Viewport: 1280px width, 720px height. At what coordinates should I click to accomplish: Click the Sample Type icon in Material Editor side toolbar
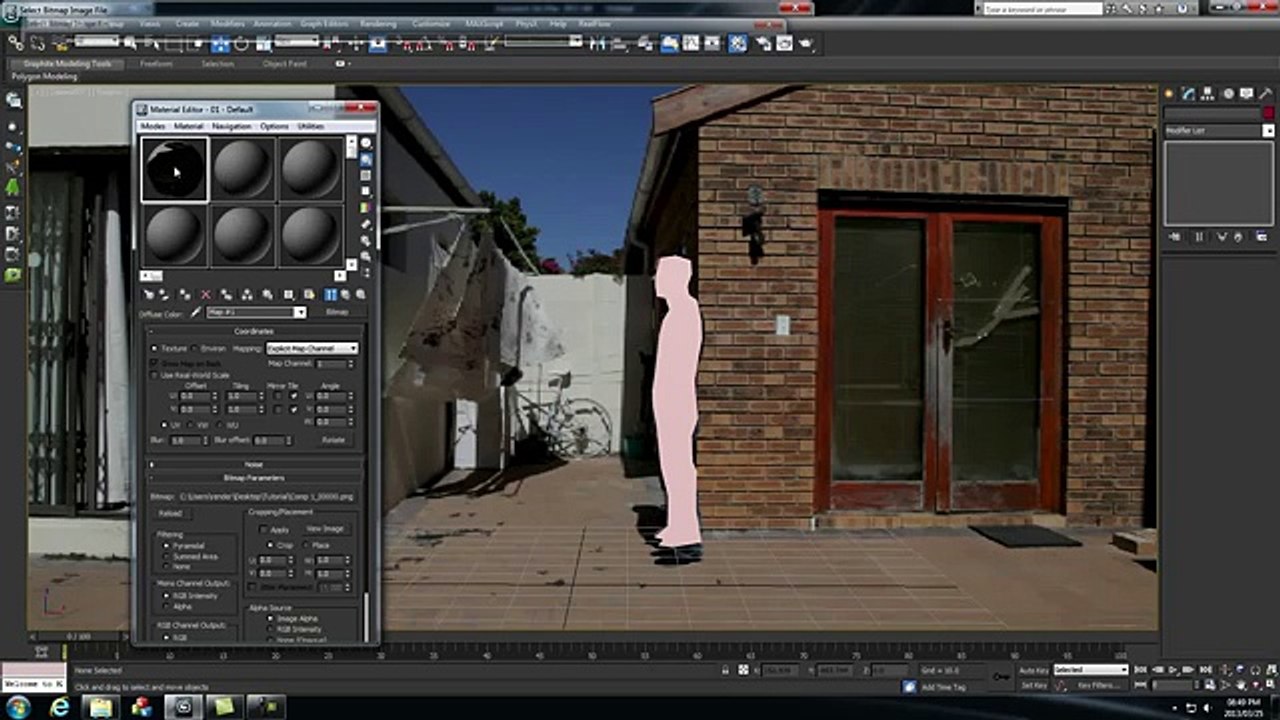366,144
